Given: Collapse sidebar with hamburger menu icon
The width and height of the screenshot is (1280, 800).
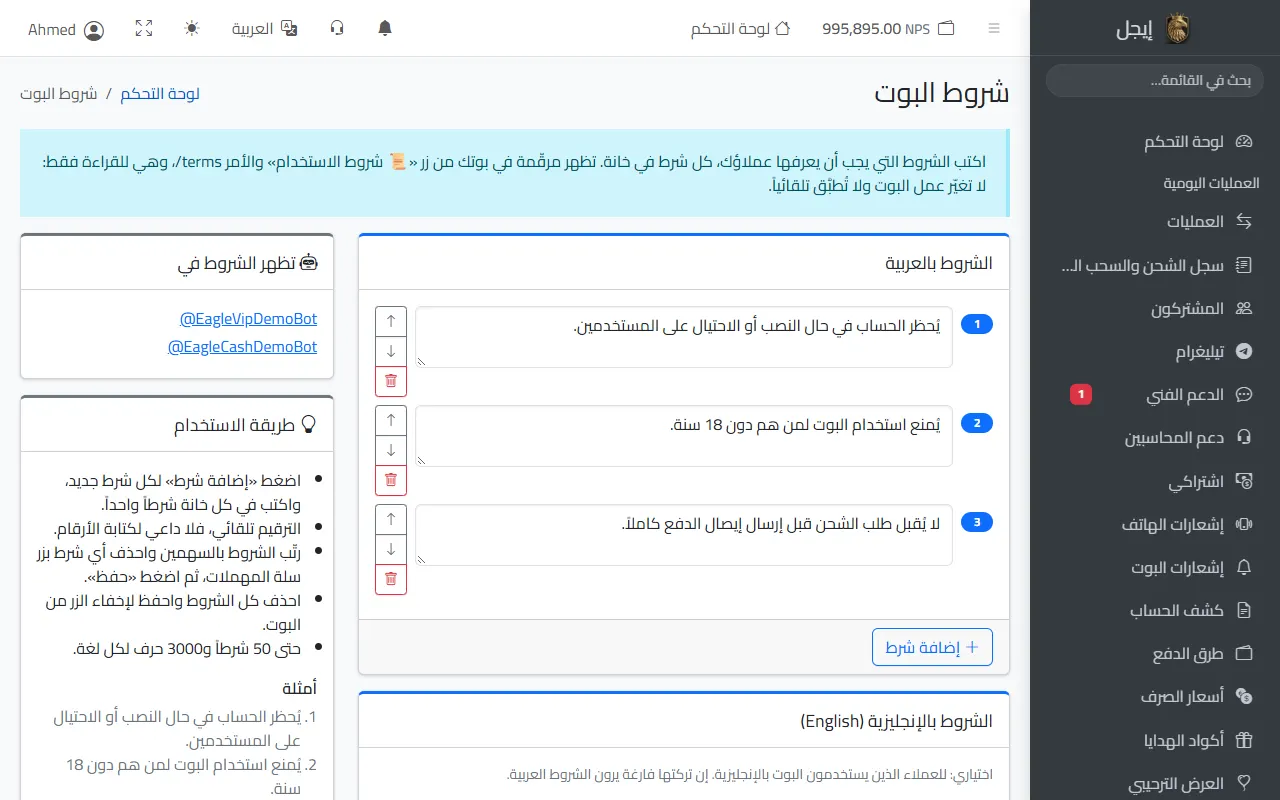Looking at the screenshot, I should 994,28.
